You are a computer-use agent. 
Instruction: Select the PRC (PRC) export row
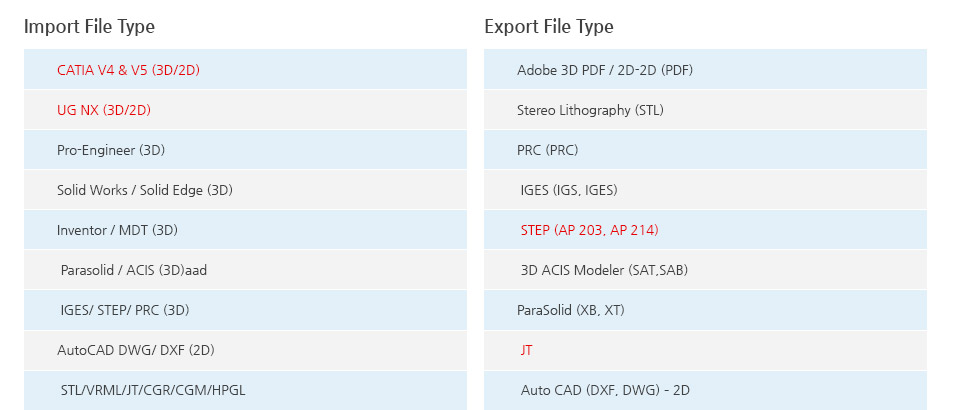[547, 150]
